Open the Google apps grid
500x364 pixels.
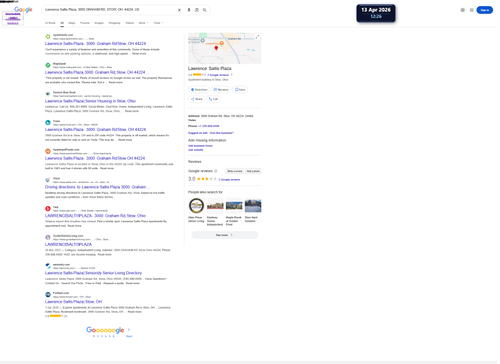(x=472, y=10)
